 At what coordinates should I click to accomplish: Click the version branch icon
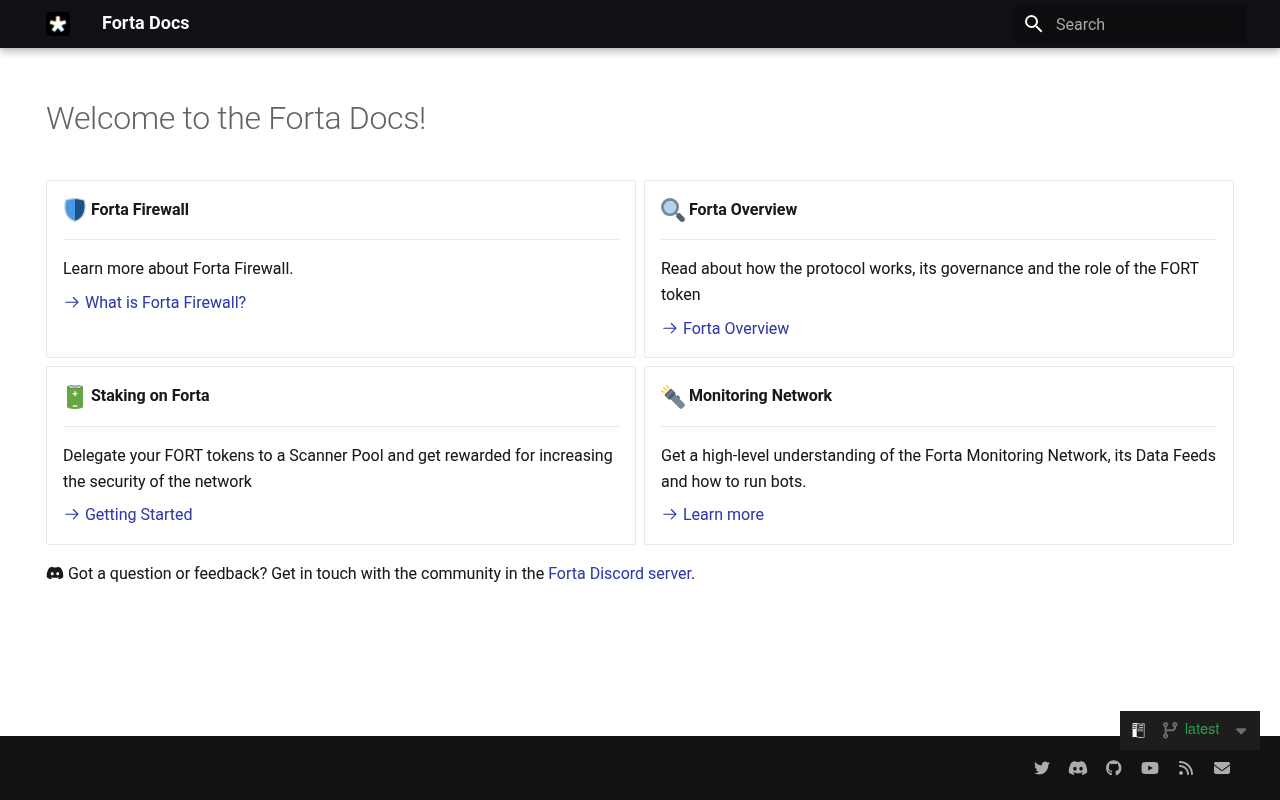point(1169,730)
